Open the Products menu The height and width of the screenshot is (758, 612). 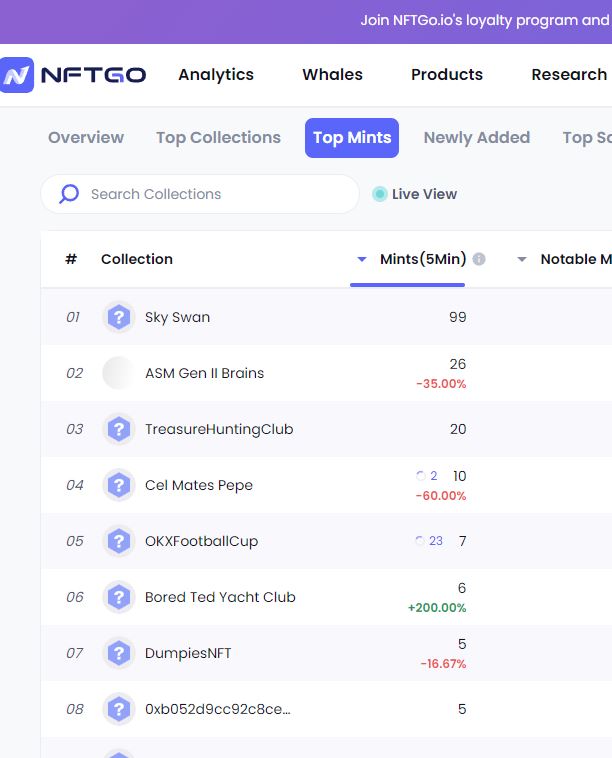447,74
